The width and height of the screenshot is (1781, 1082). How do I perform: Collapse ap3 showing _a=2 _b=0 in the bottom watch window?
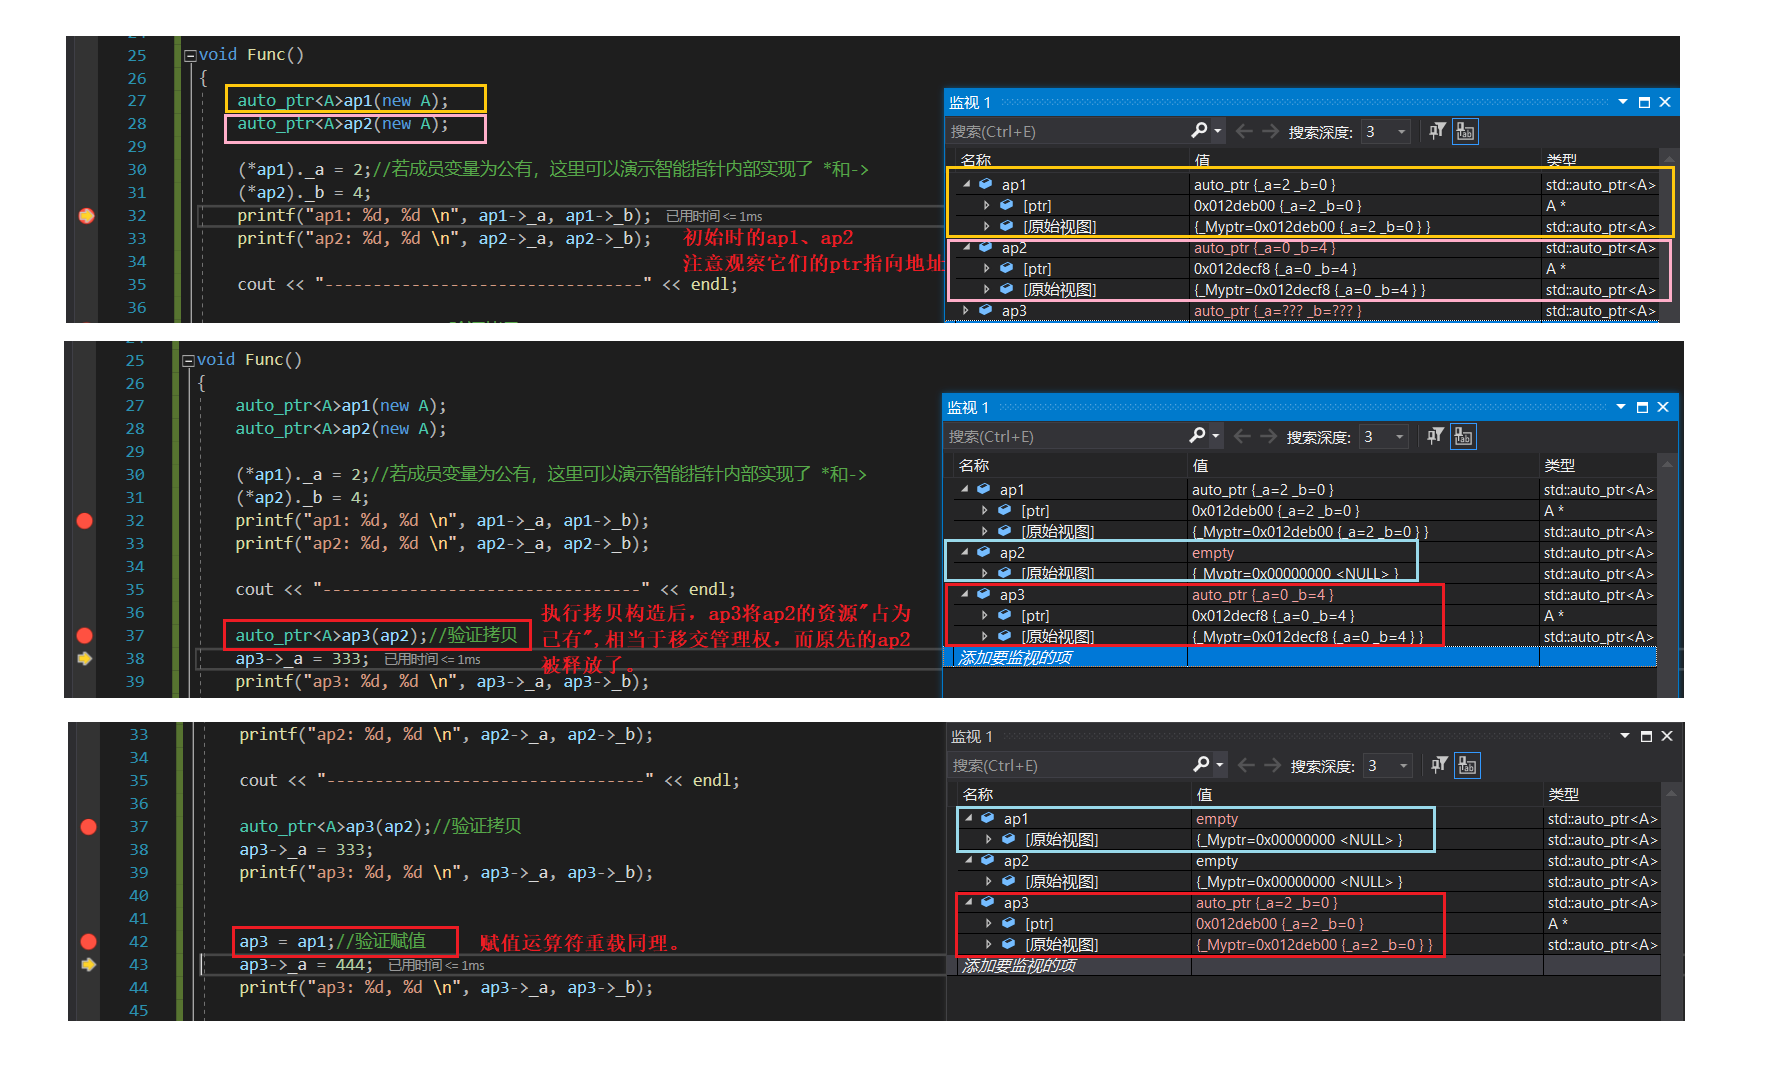coord(968,902)
